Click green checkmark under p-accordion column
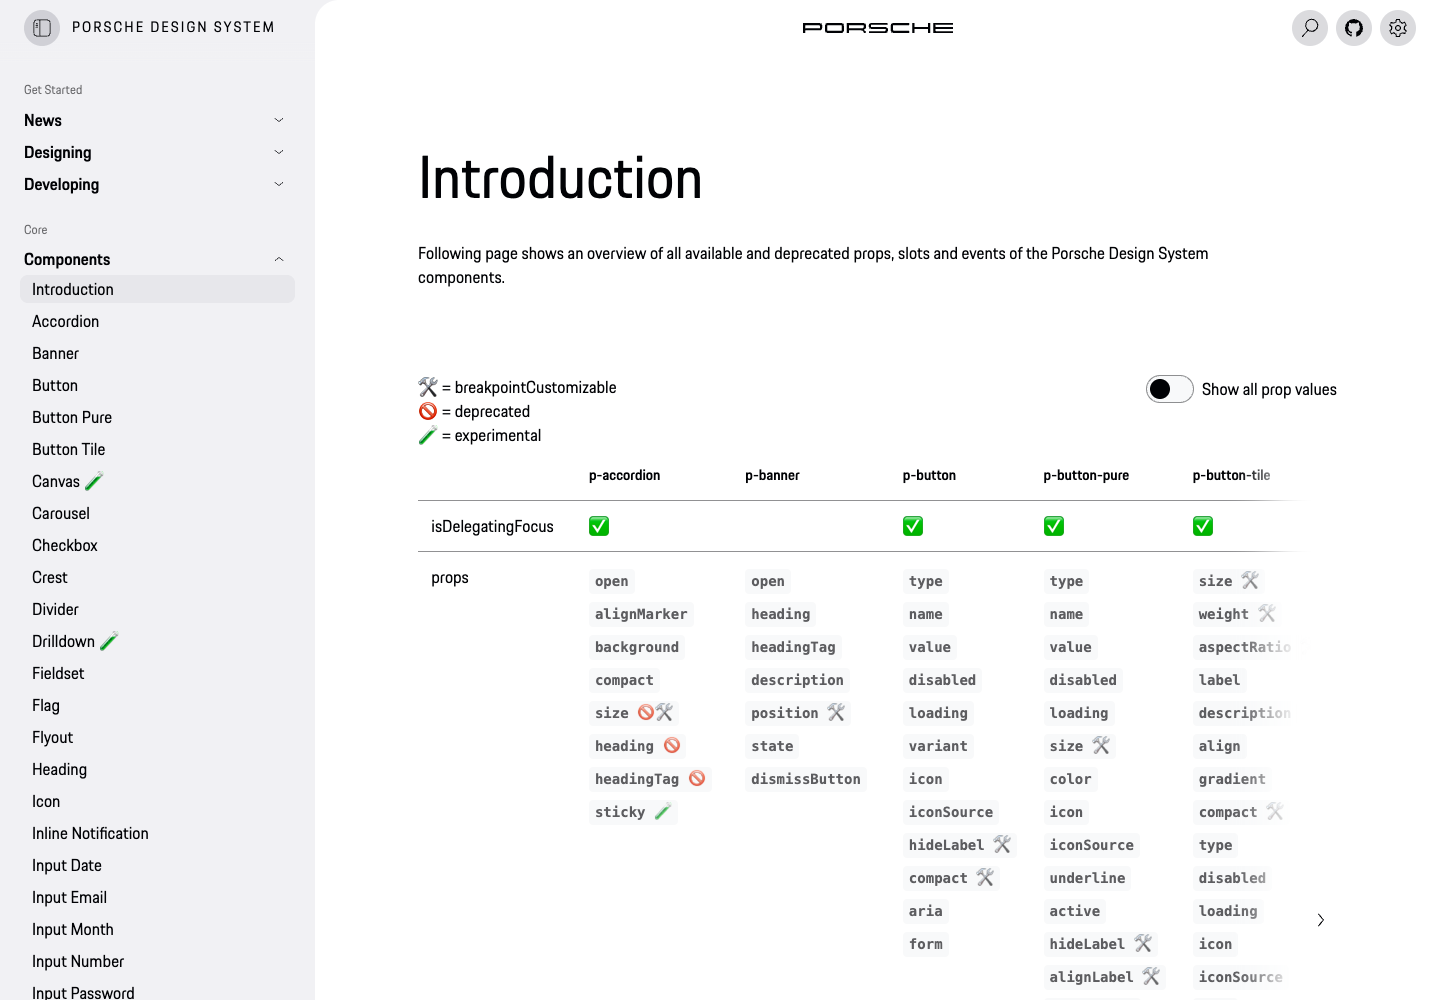Viewport: 1440px width, 1000px height. pyautogui.click(x=599, y=526)
